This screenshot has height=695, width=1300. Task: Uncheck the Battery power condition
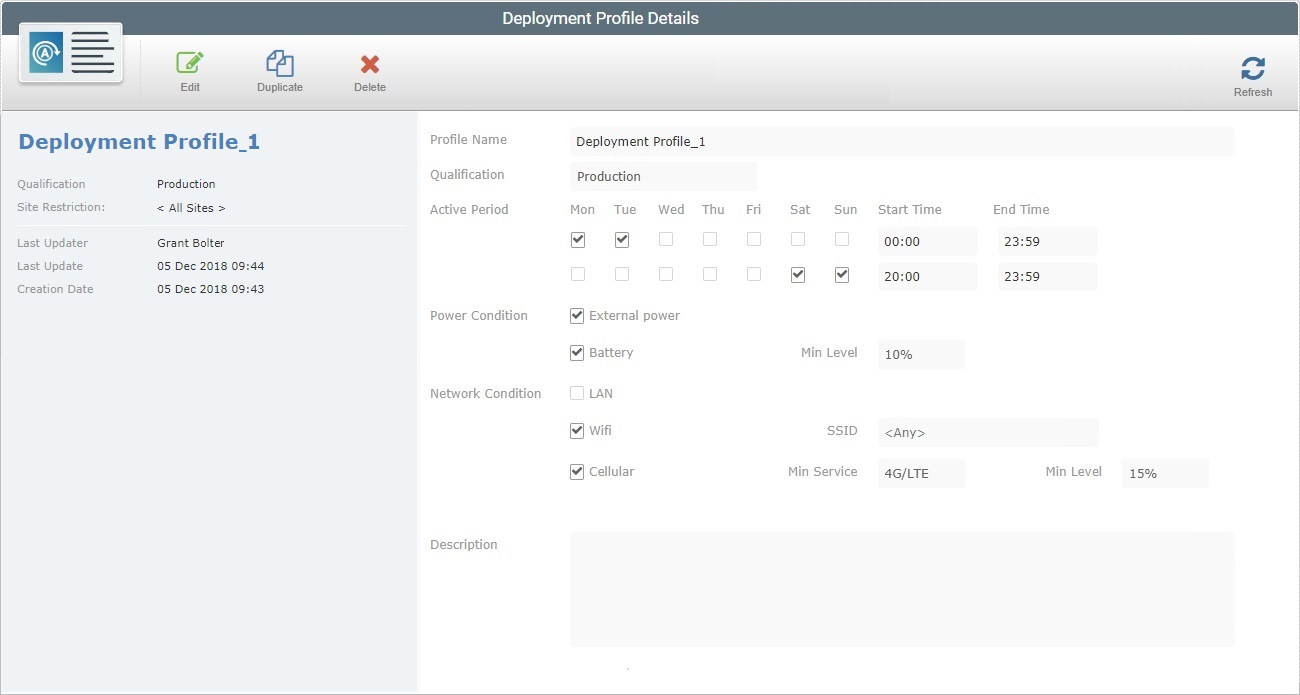577,352
